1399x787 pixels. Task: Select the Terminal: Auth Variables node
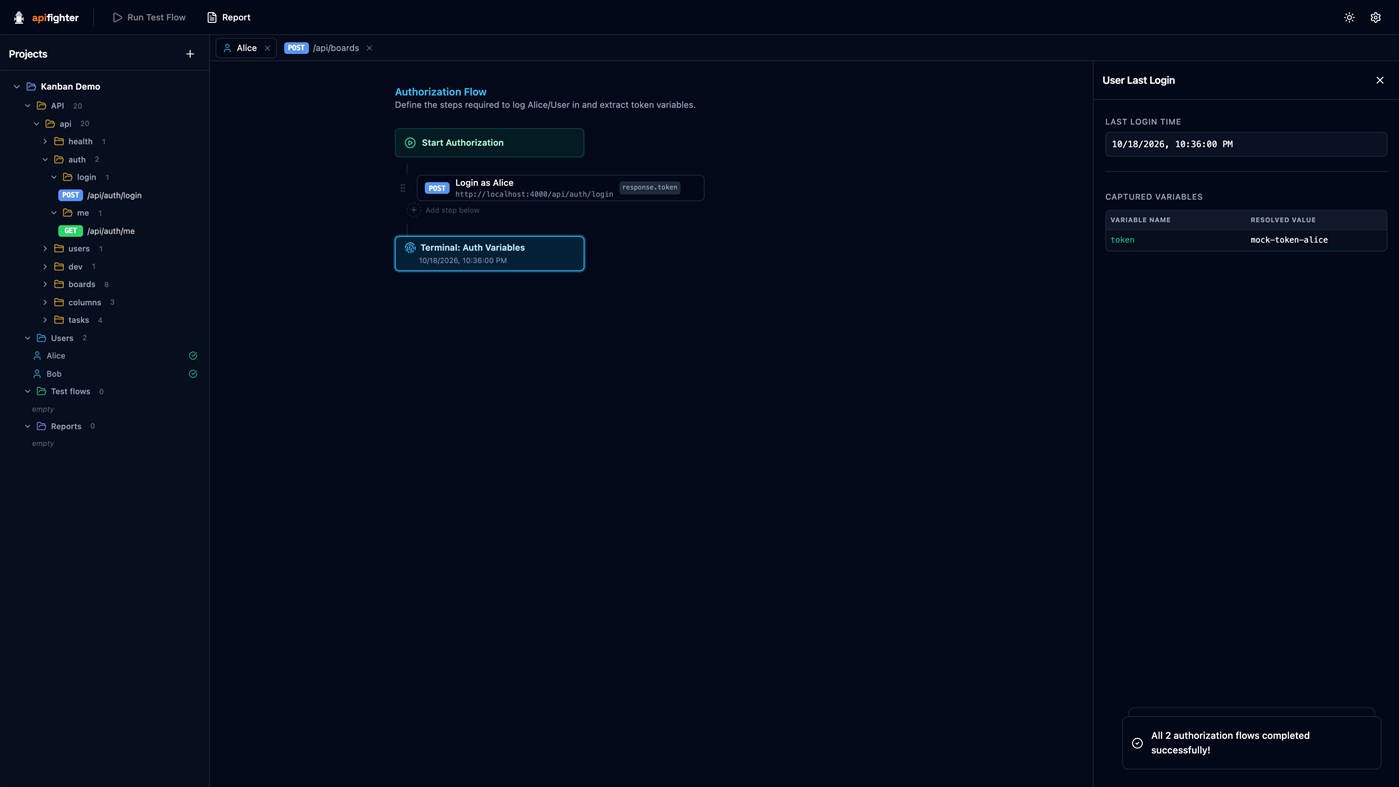tap(489, 254)
